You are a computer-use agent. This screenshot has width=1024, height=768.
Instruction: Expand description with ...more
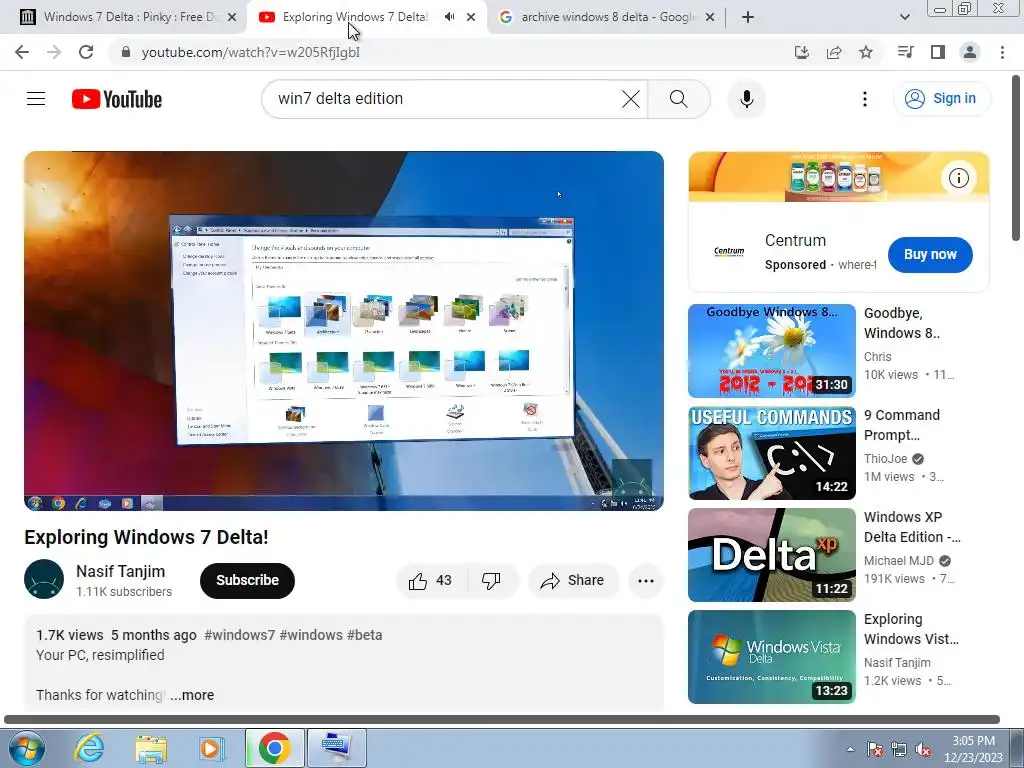pos(192,695)
